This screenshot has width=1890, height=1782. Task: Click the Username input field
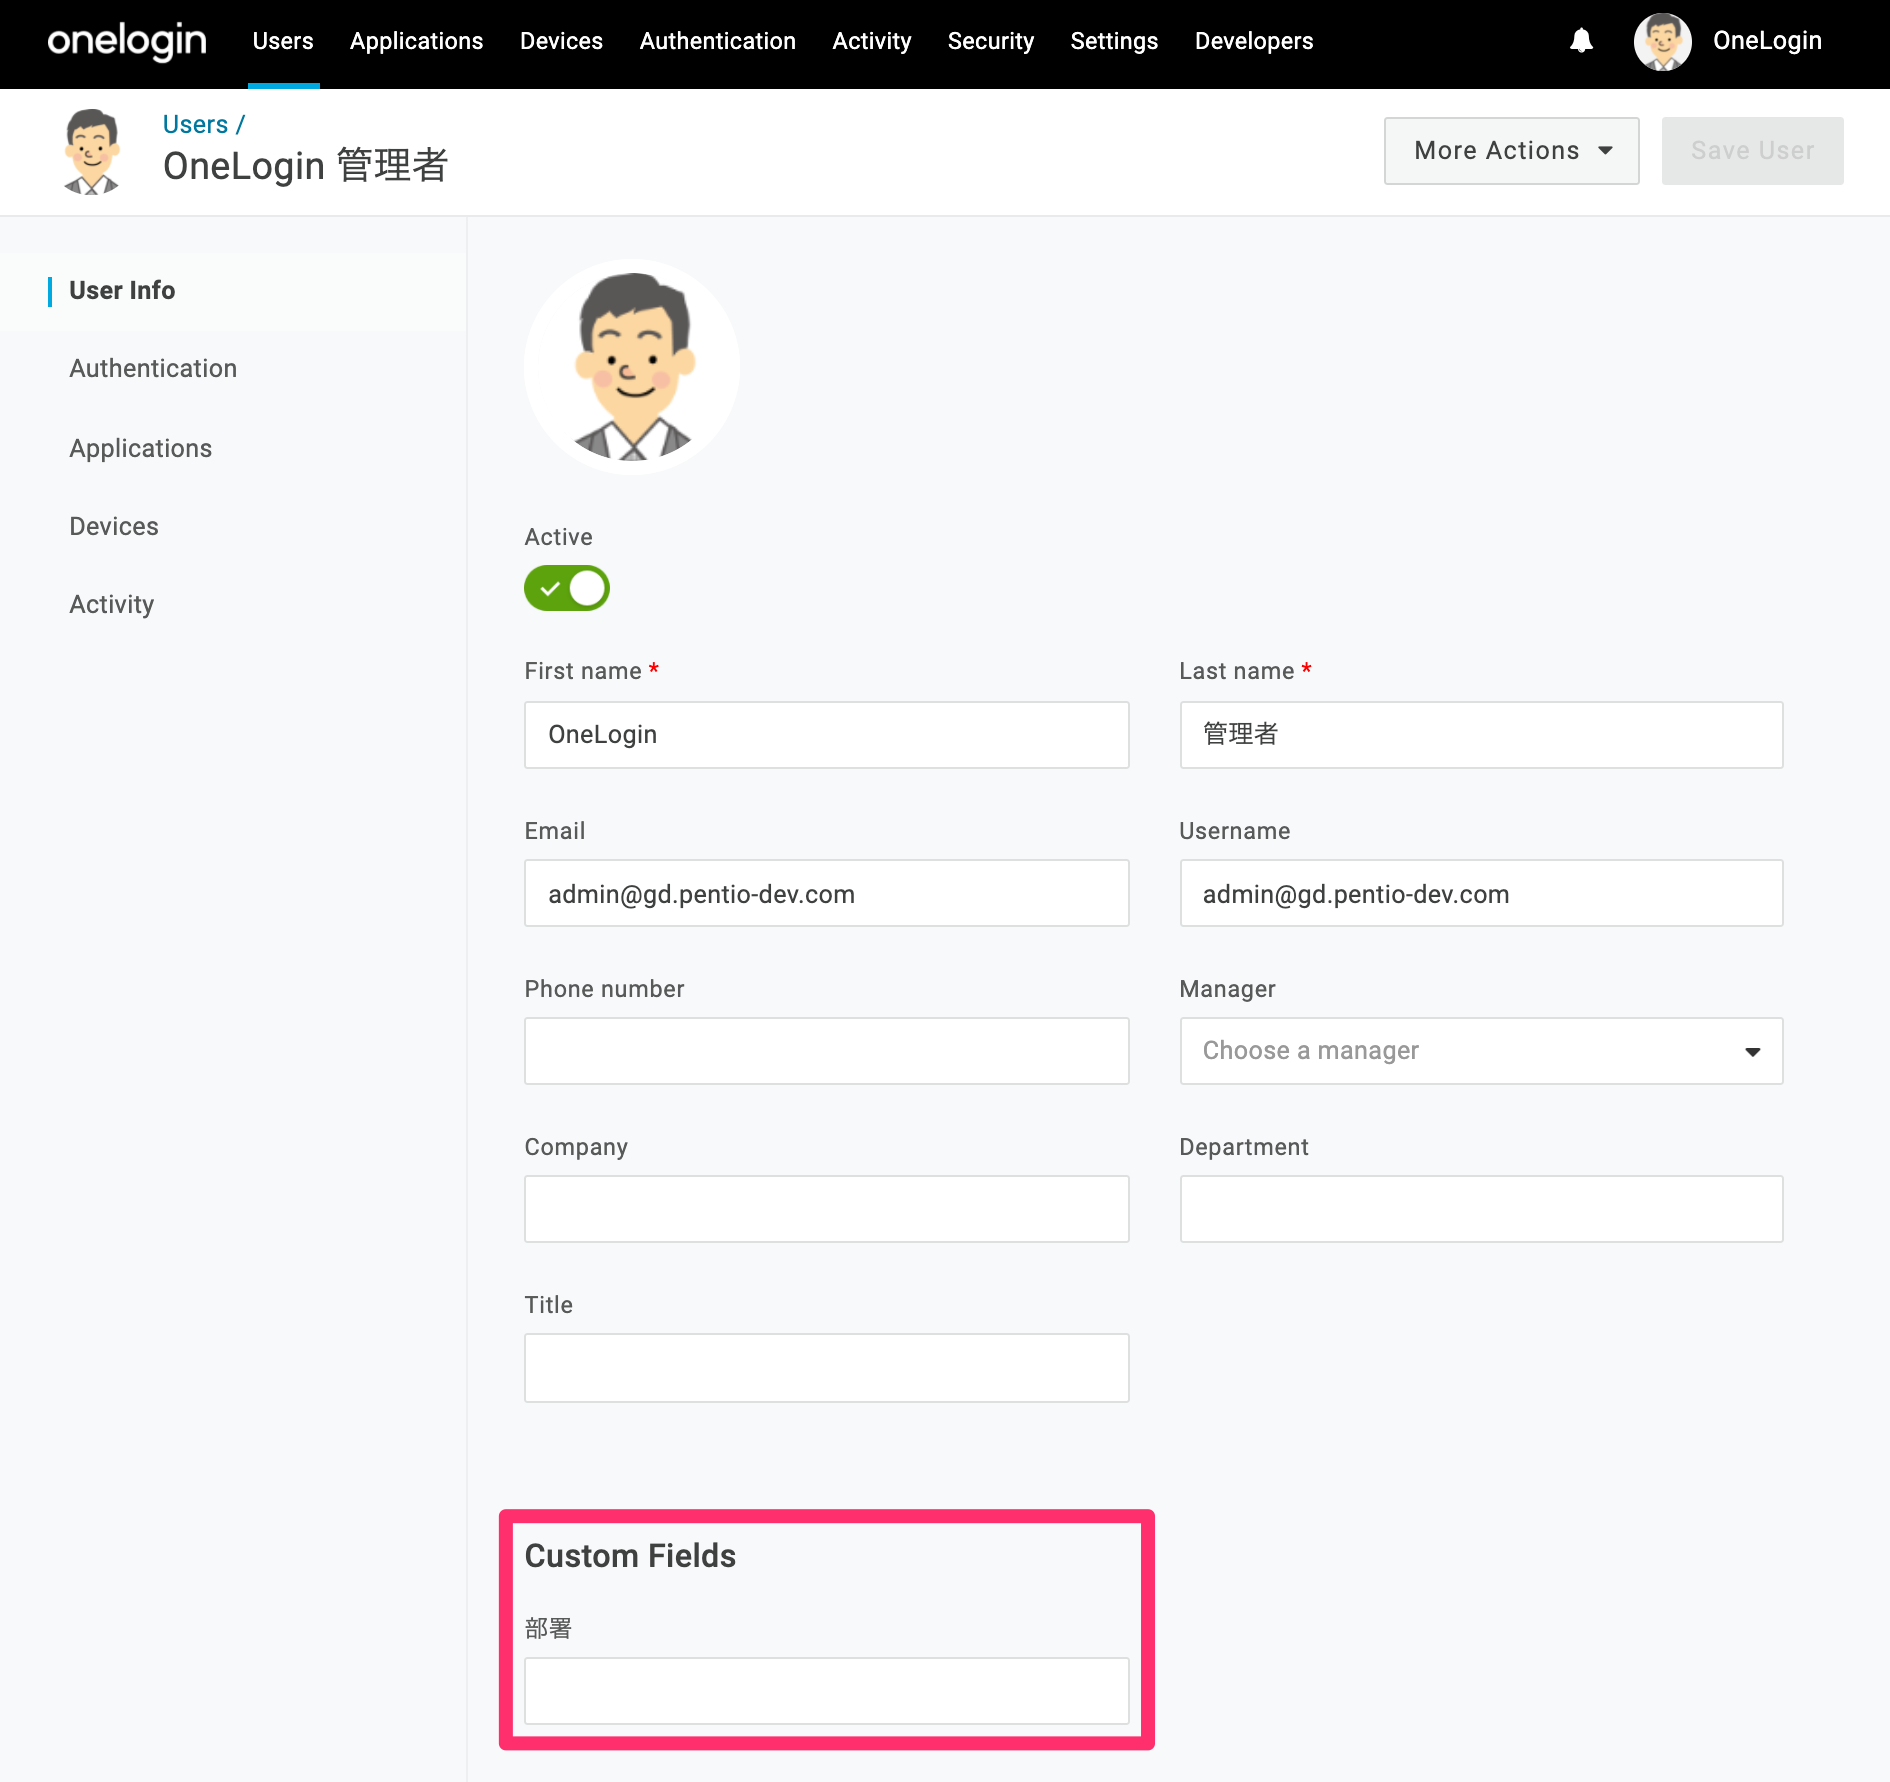tap(1481, 893)
